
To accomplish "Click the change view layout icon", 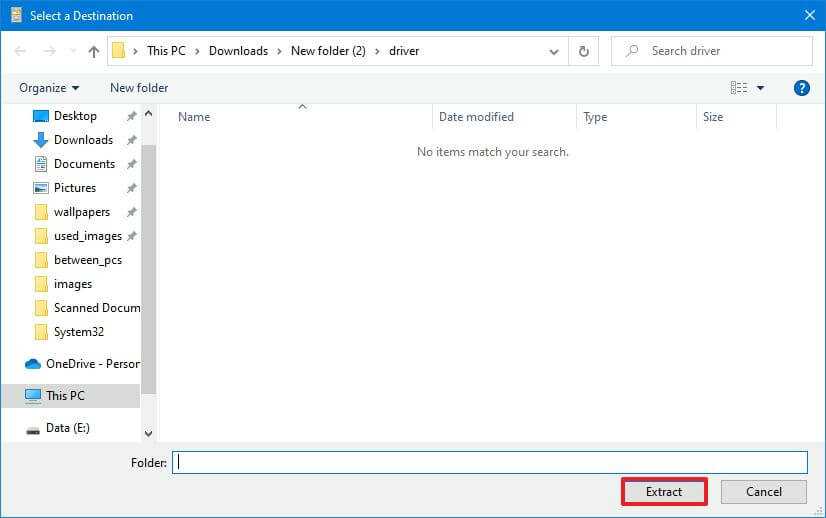I will point(739,88).
